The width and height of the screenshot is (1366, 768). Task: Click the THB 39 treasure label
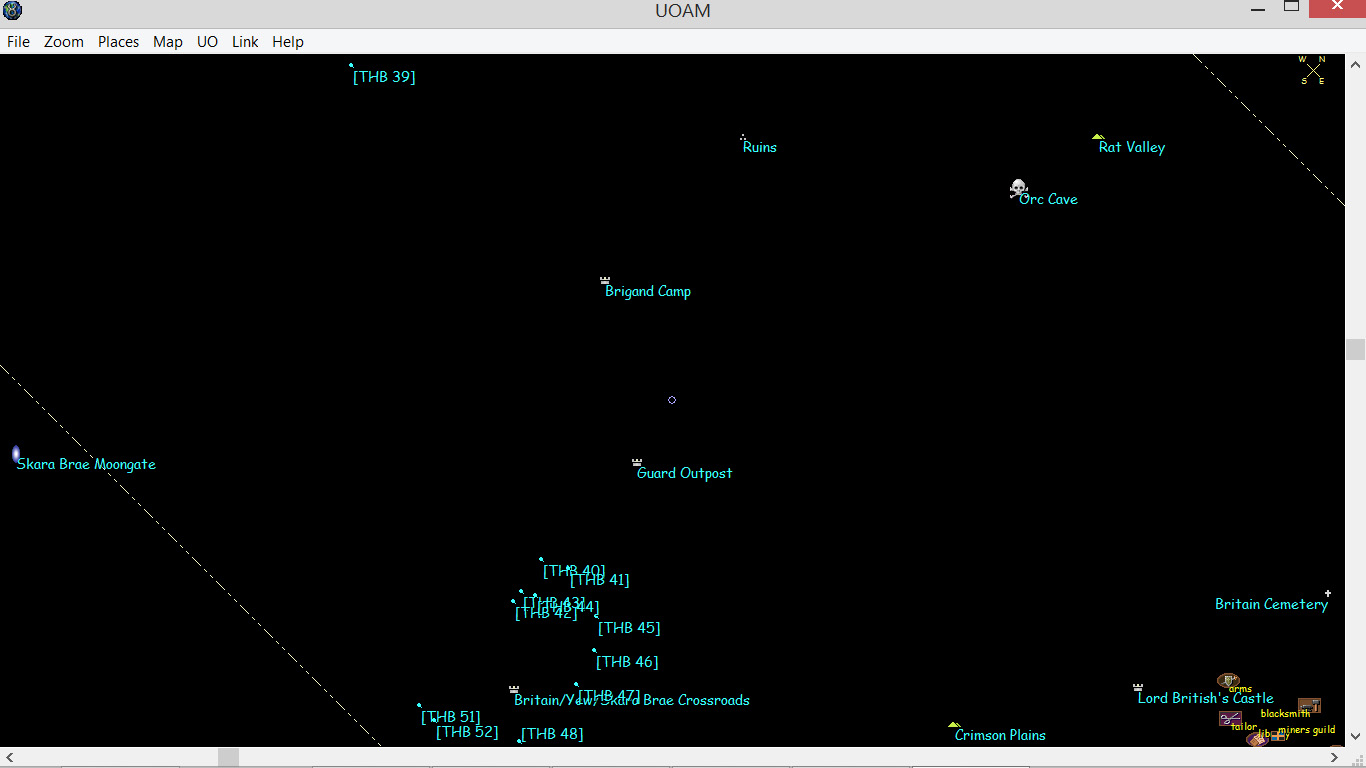tap(384, 77)
